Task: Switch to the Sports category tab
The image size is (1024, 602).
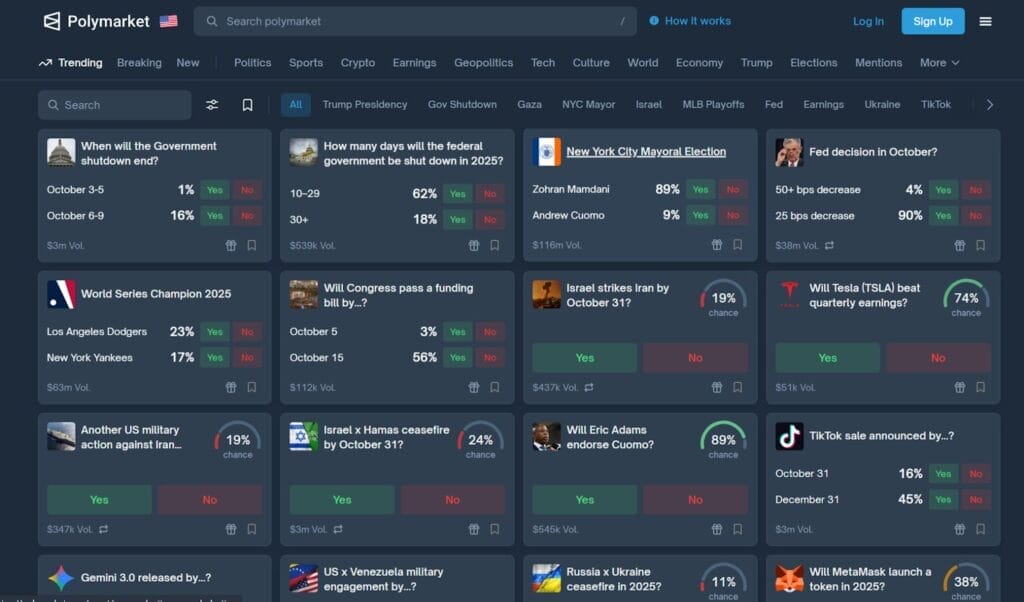Action: pos(306,62)
